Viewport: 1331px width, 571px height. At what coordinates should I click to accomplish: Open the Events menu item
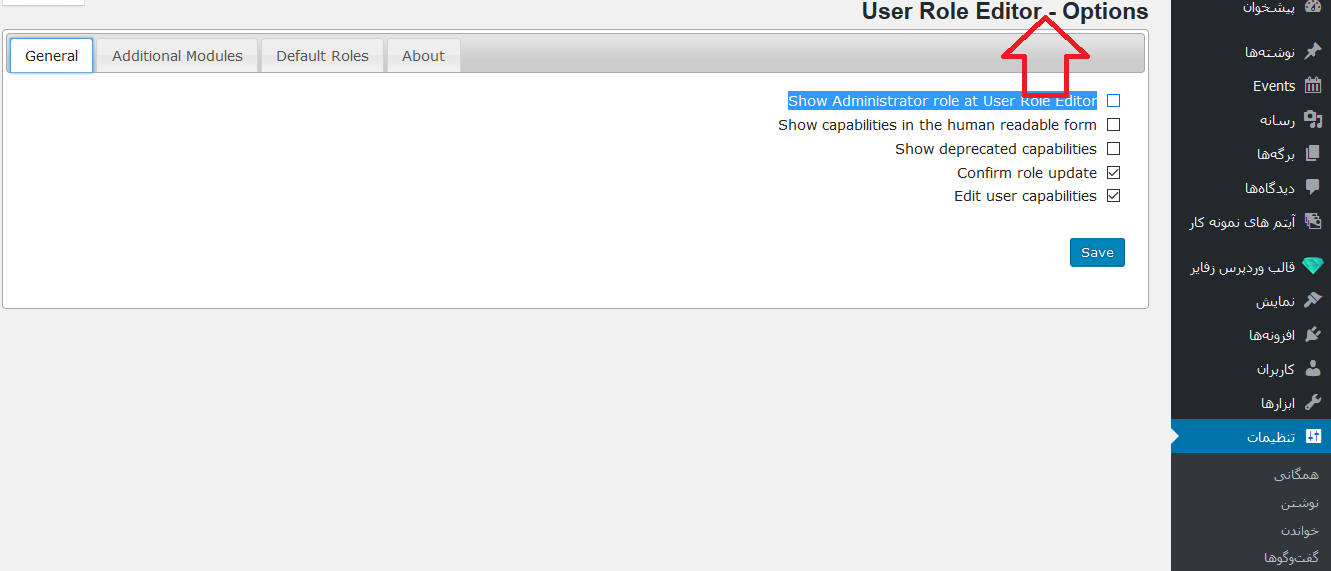click(1251, 86)
